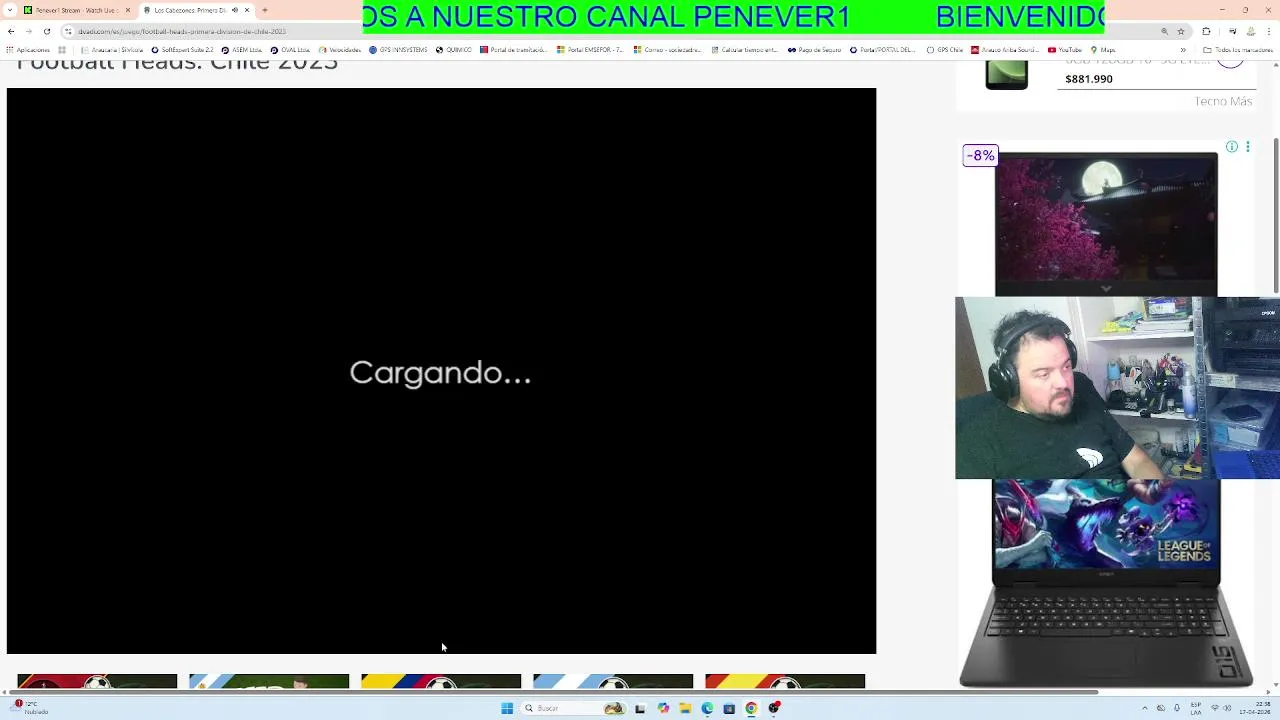Select the Los Cabezones Primera Division tab
1280x720 pixels.
[190, 10]
